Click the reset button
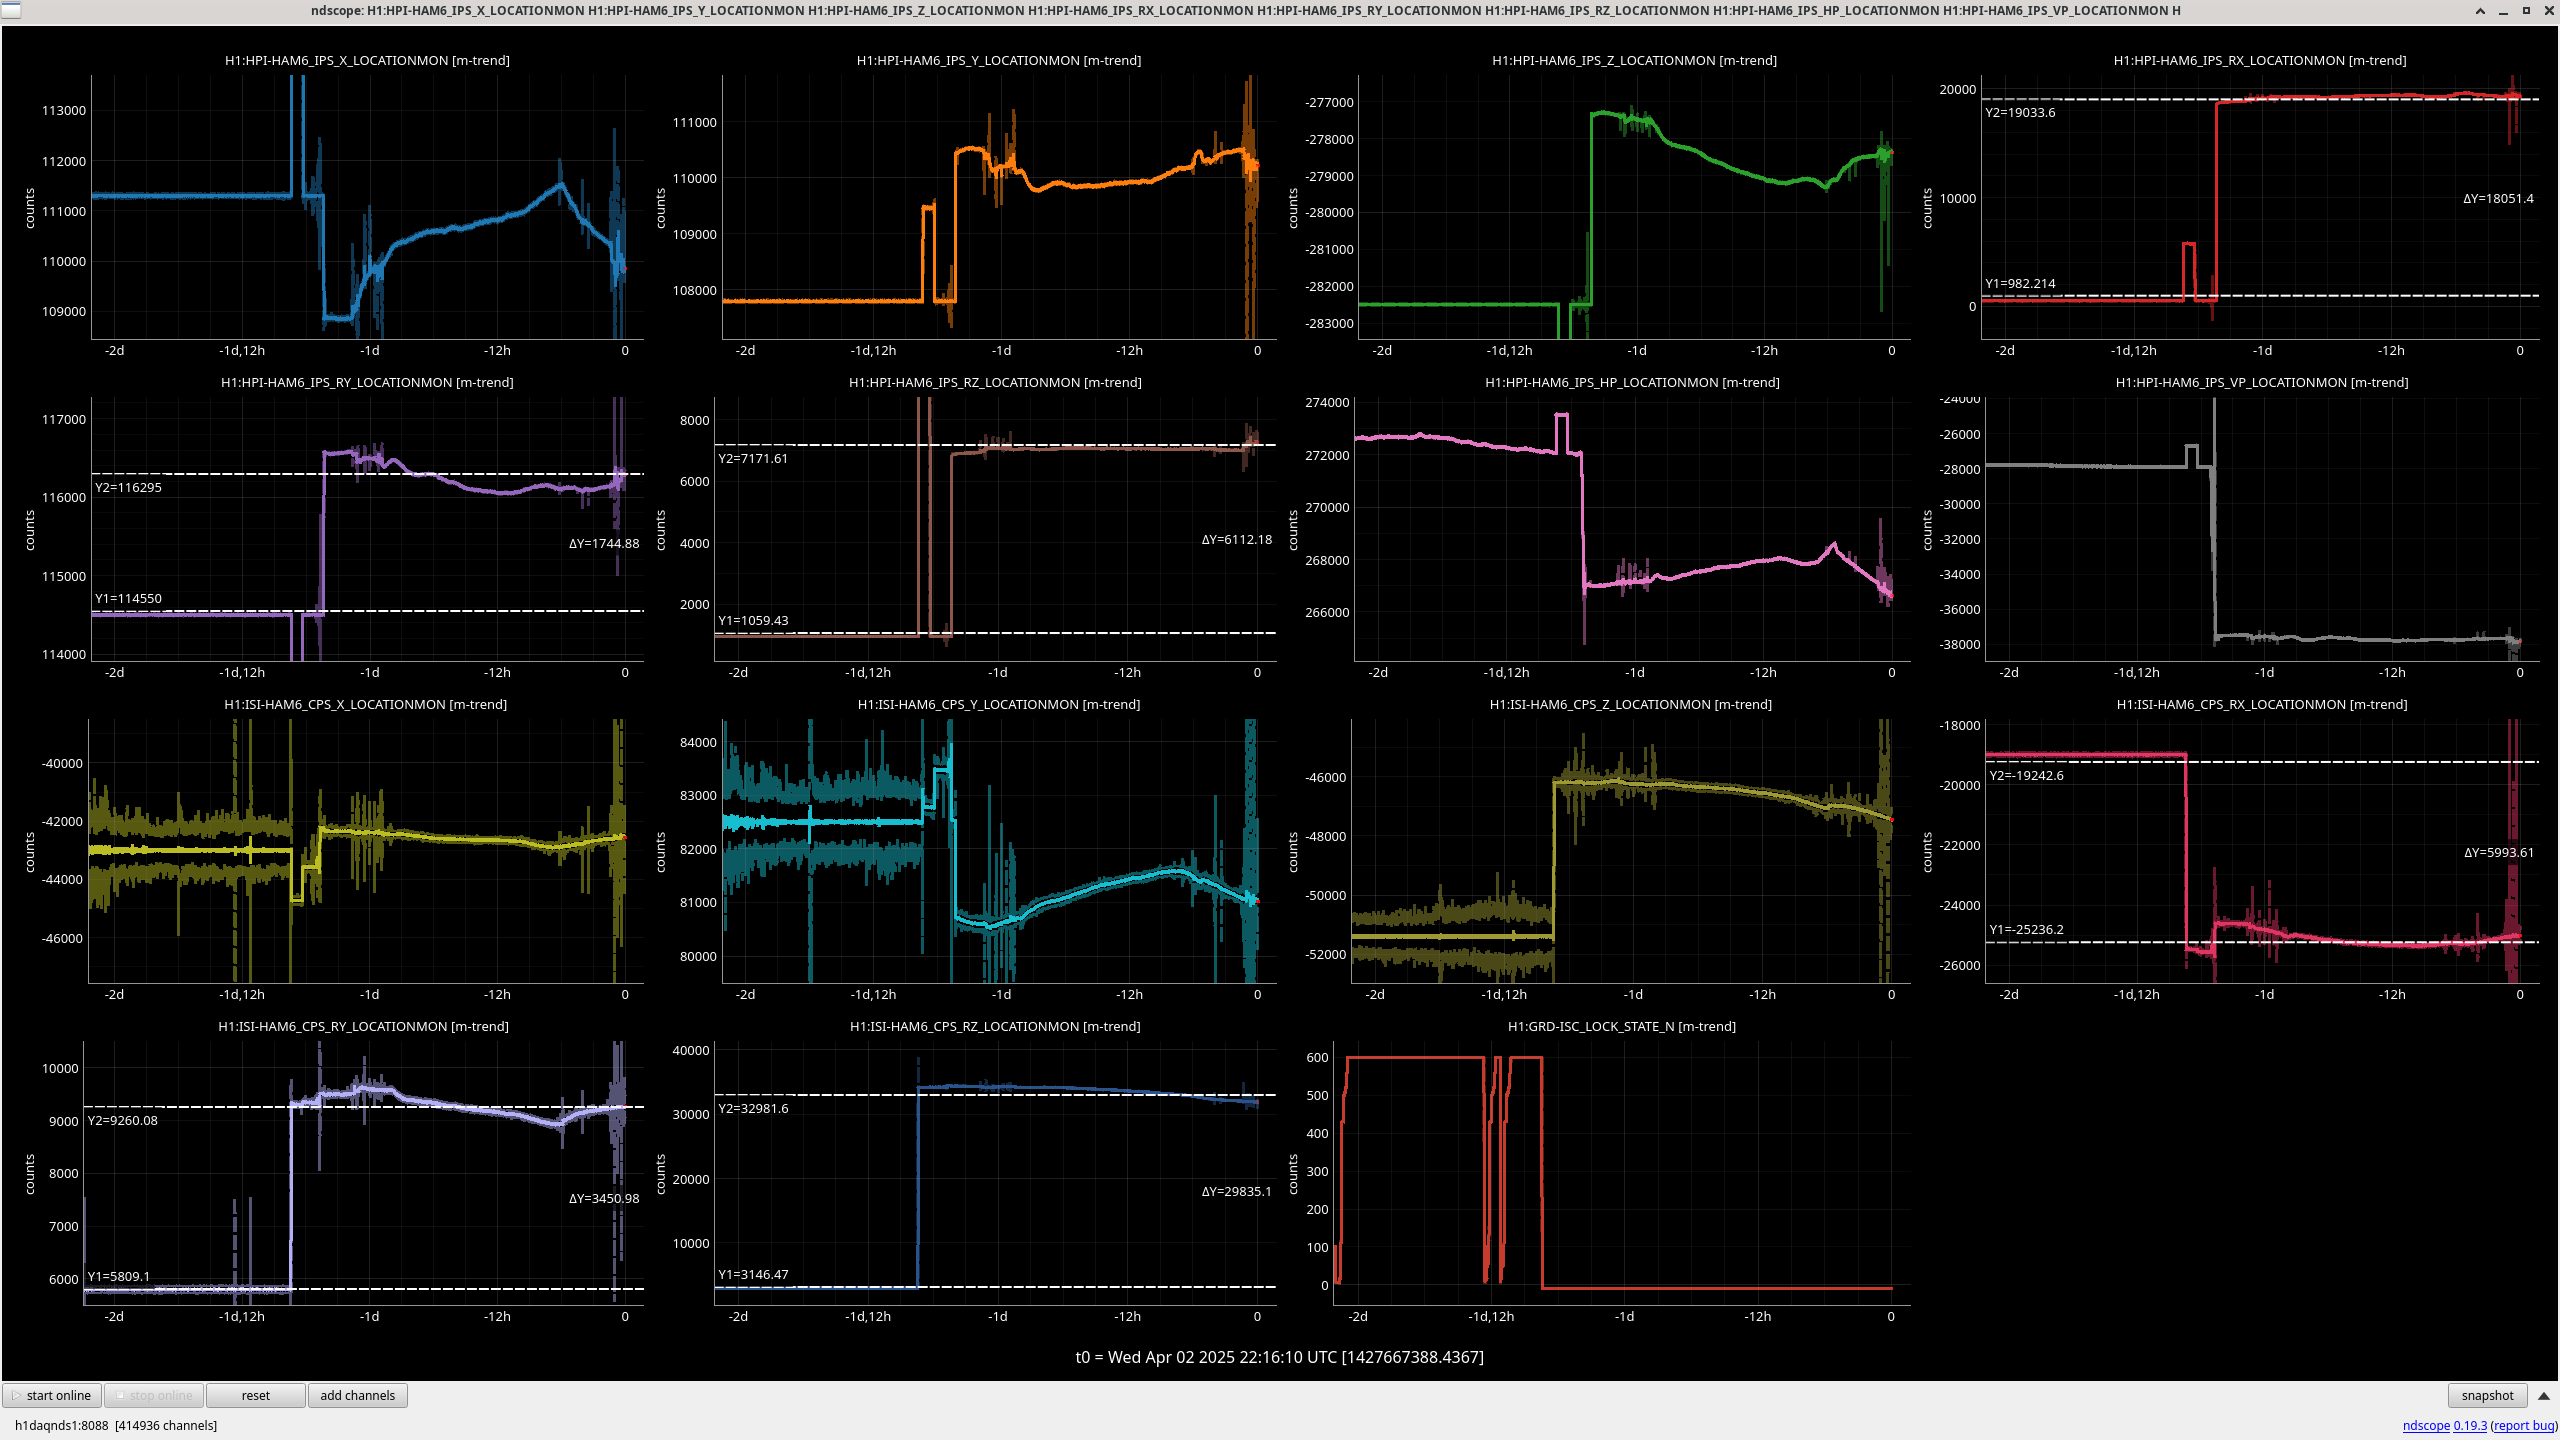Image resolution: width=2560 pixels, height=1440 pixels. (256, 1395)
